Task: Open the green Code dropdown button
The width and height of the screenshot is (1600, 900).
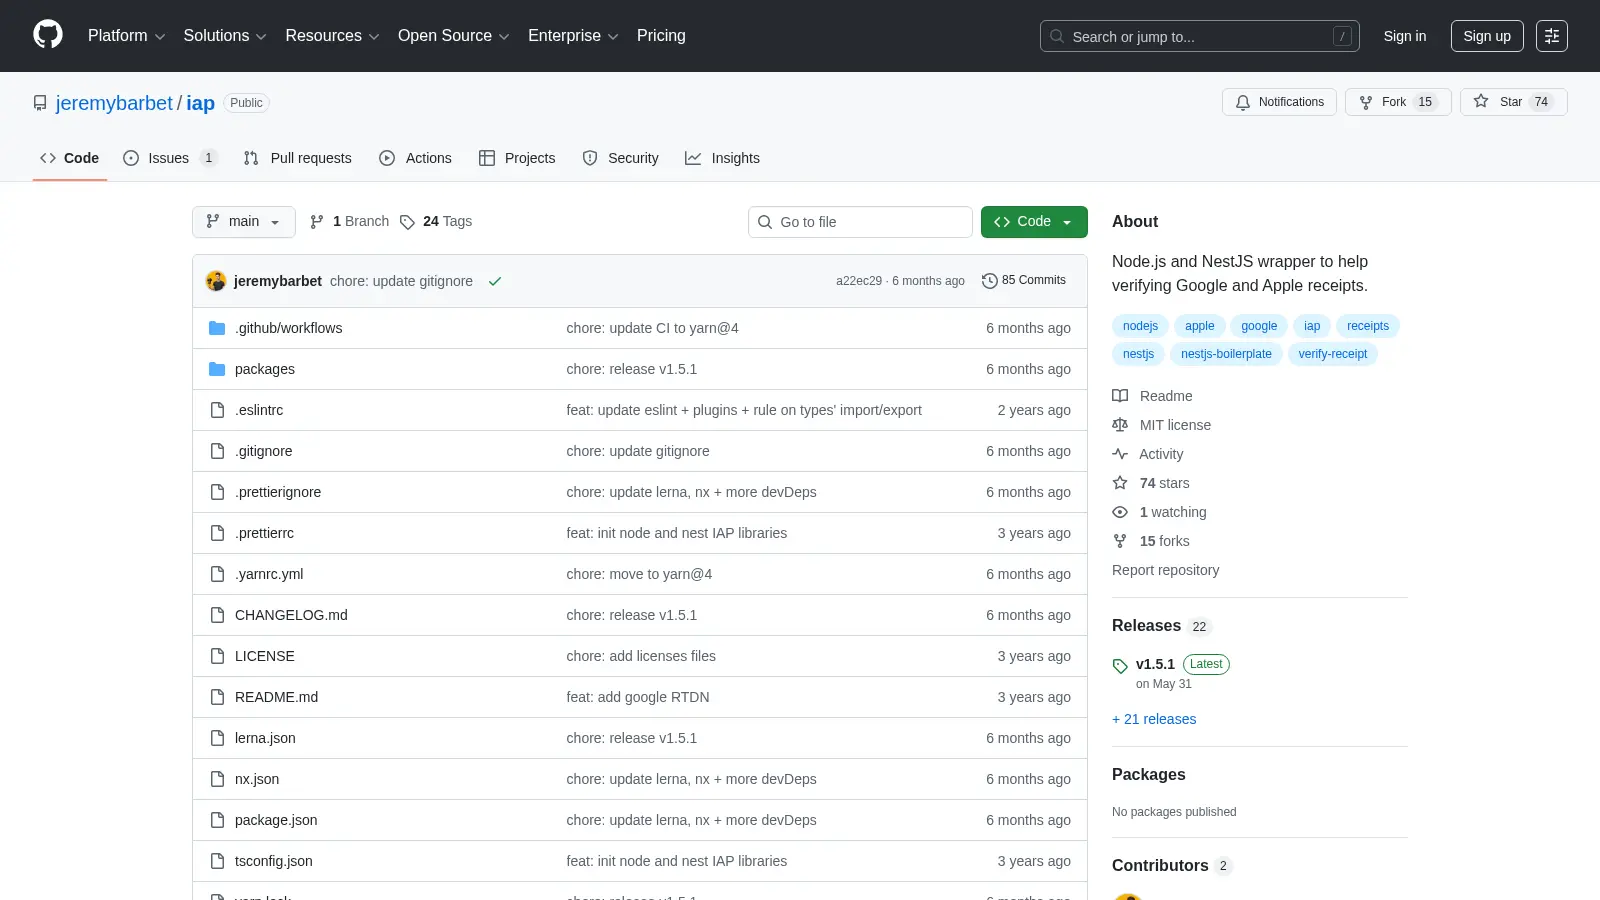Action: point(1034,222)
